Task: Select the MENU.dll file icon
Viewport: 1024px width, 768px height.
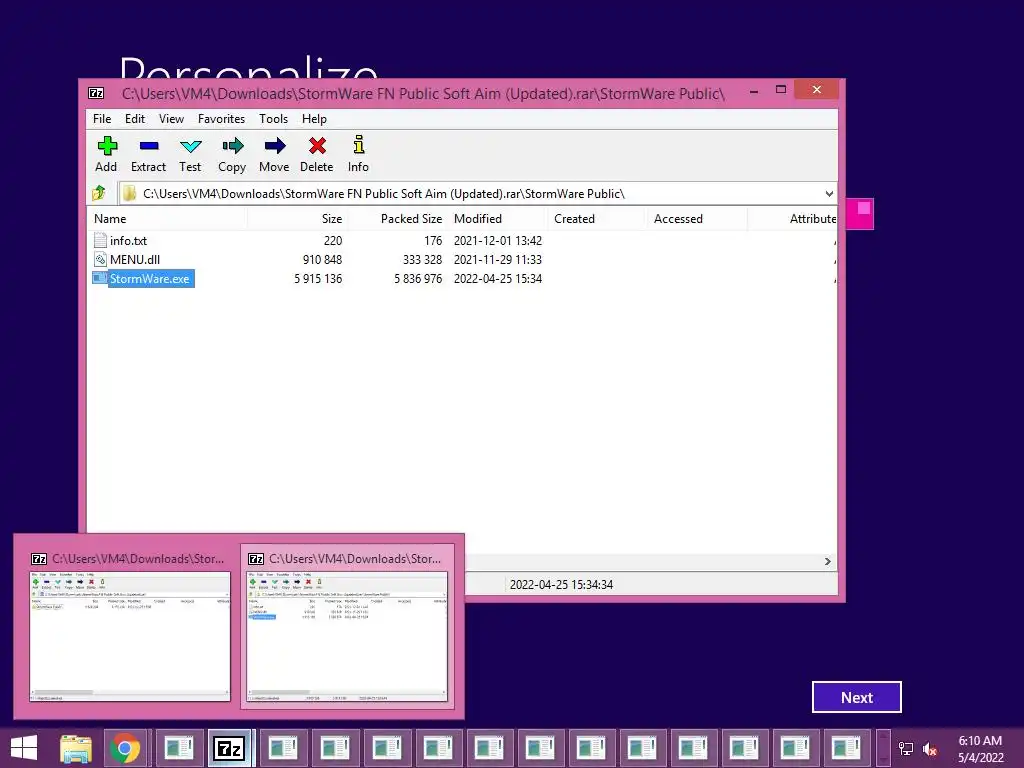Action: coord(100,259)
